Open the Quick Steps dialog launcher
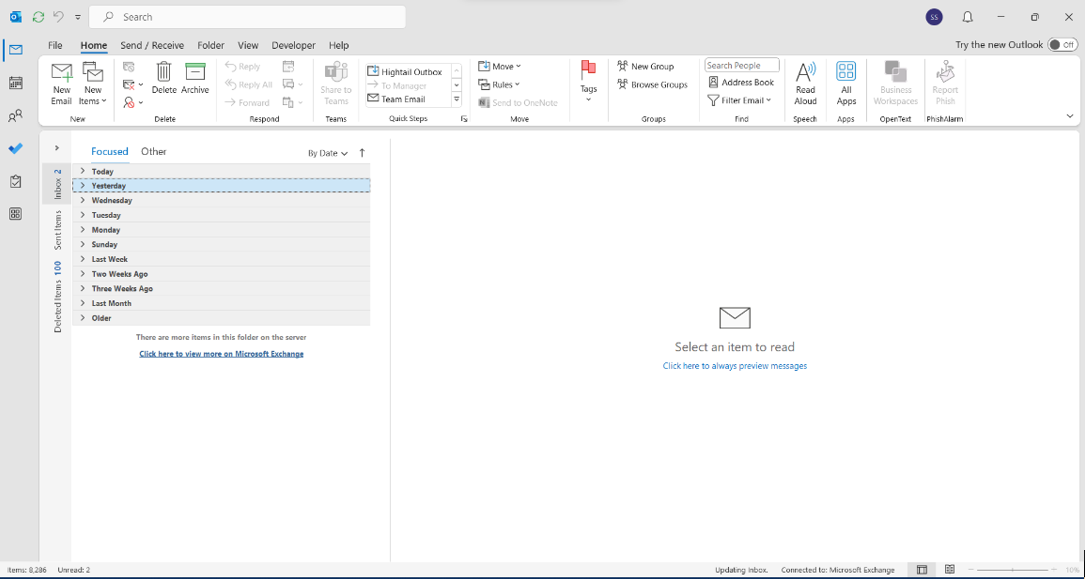1085x579 pixels. point(464,119)
